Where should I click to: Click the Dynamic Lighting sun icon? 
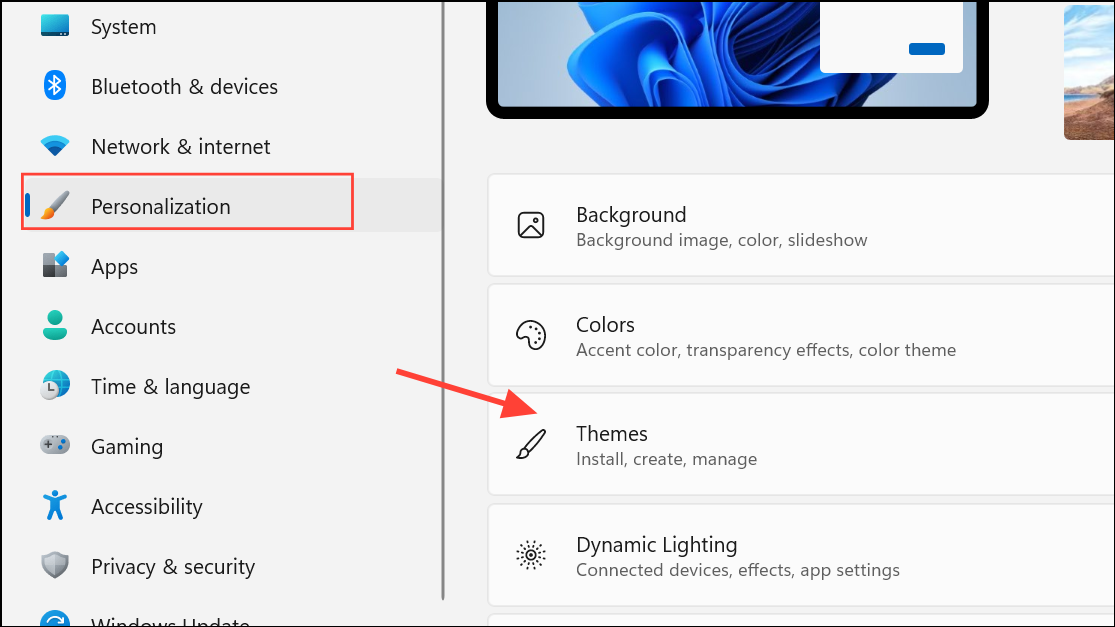530,554
